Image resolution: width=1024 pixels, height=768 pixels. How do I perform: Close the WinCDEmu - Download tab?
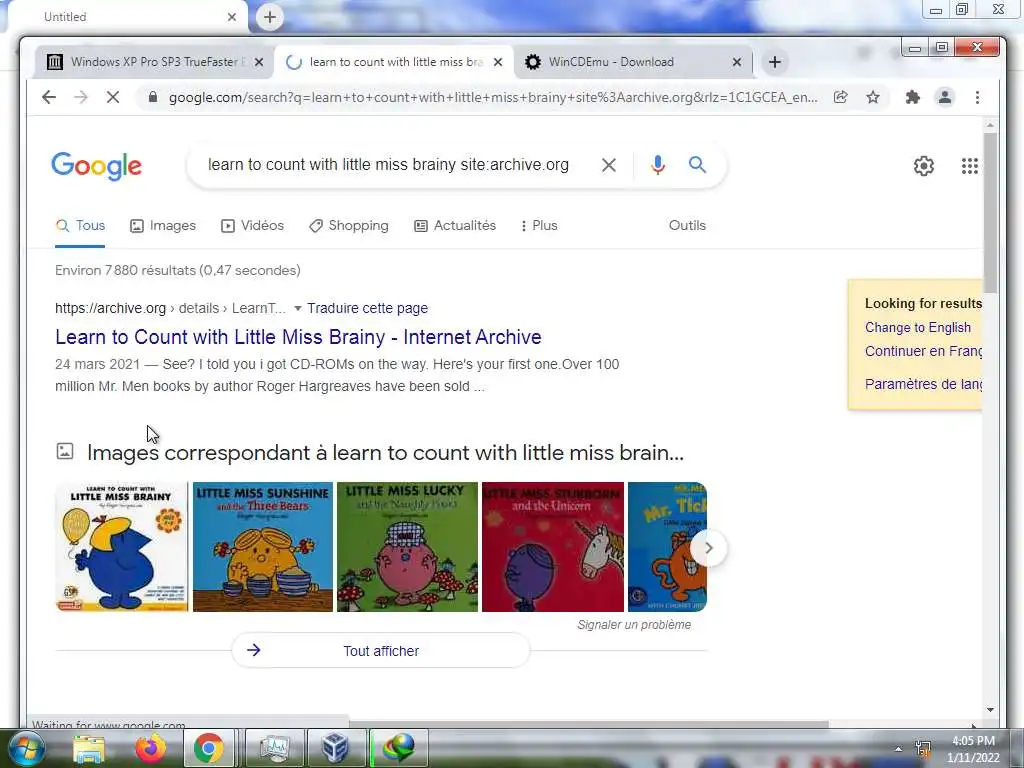(x=737, y=62)
